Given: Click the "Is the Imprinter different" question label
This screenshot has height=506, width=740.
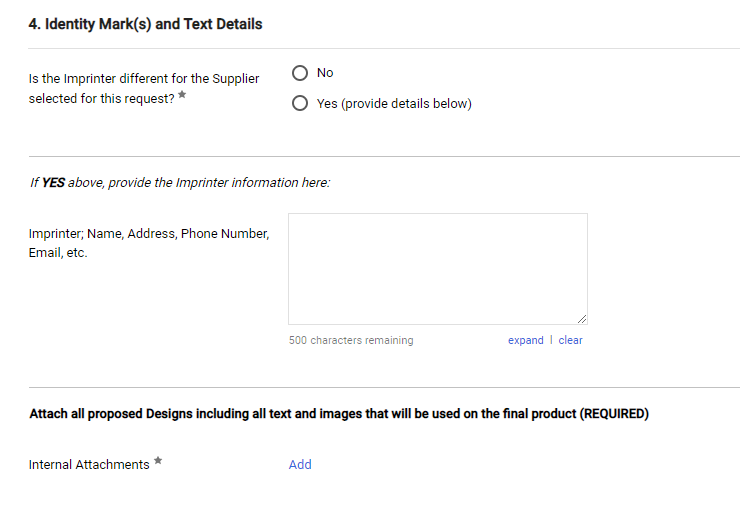Looking at the screenshot, I should tap(143, 79).
